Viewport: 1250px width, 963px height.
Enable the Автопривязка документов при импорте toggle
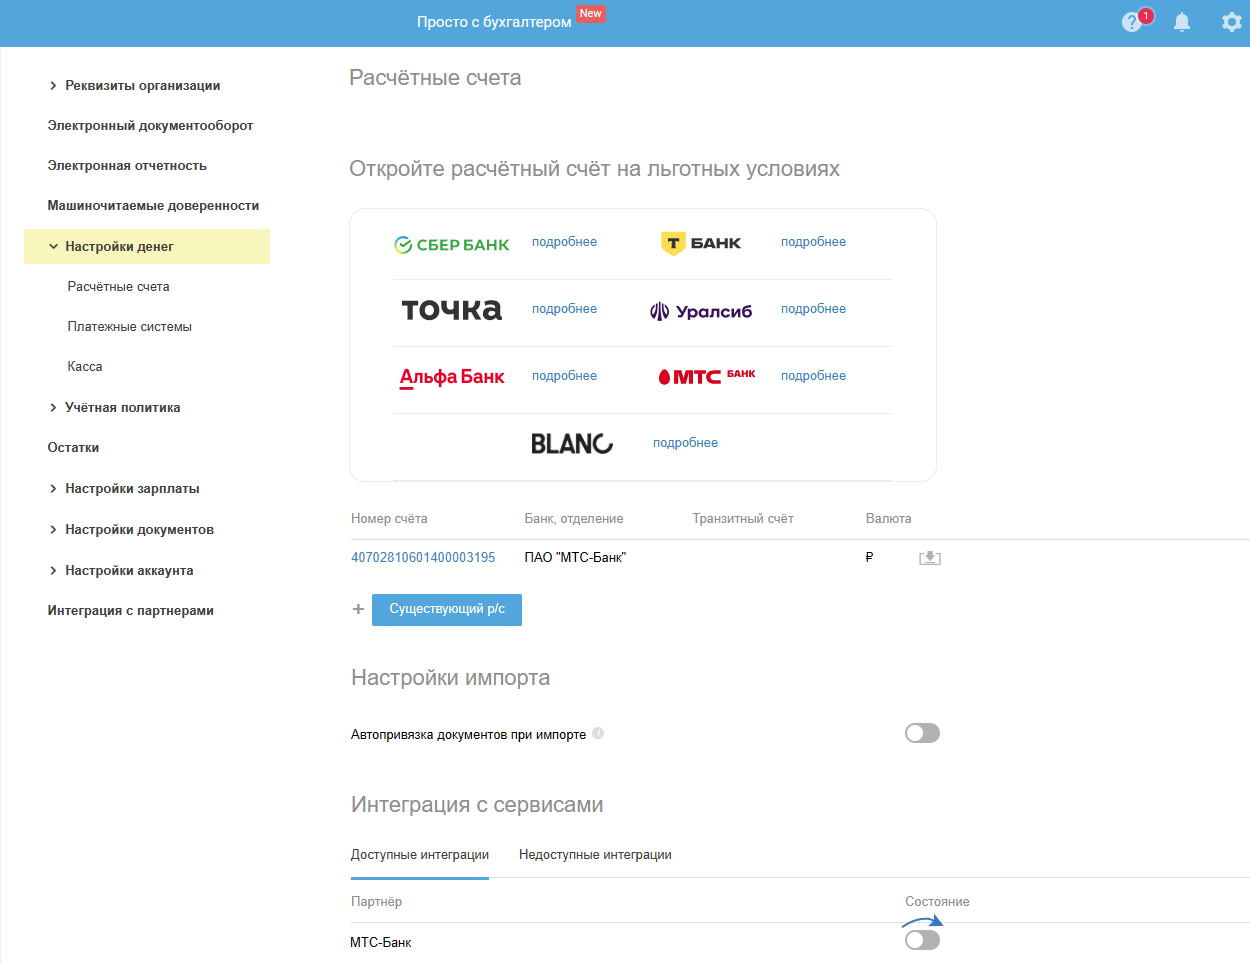click(x=922, y=733)
